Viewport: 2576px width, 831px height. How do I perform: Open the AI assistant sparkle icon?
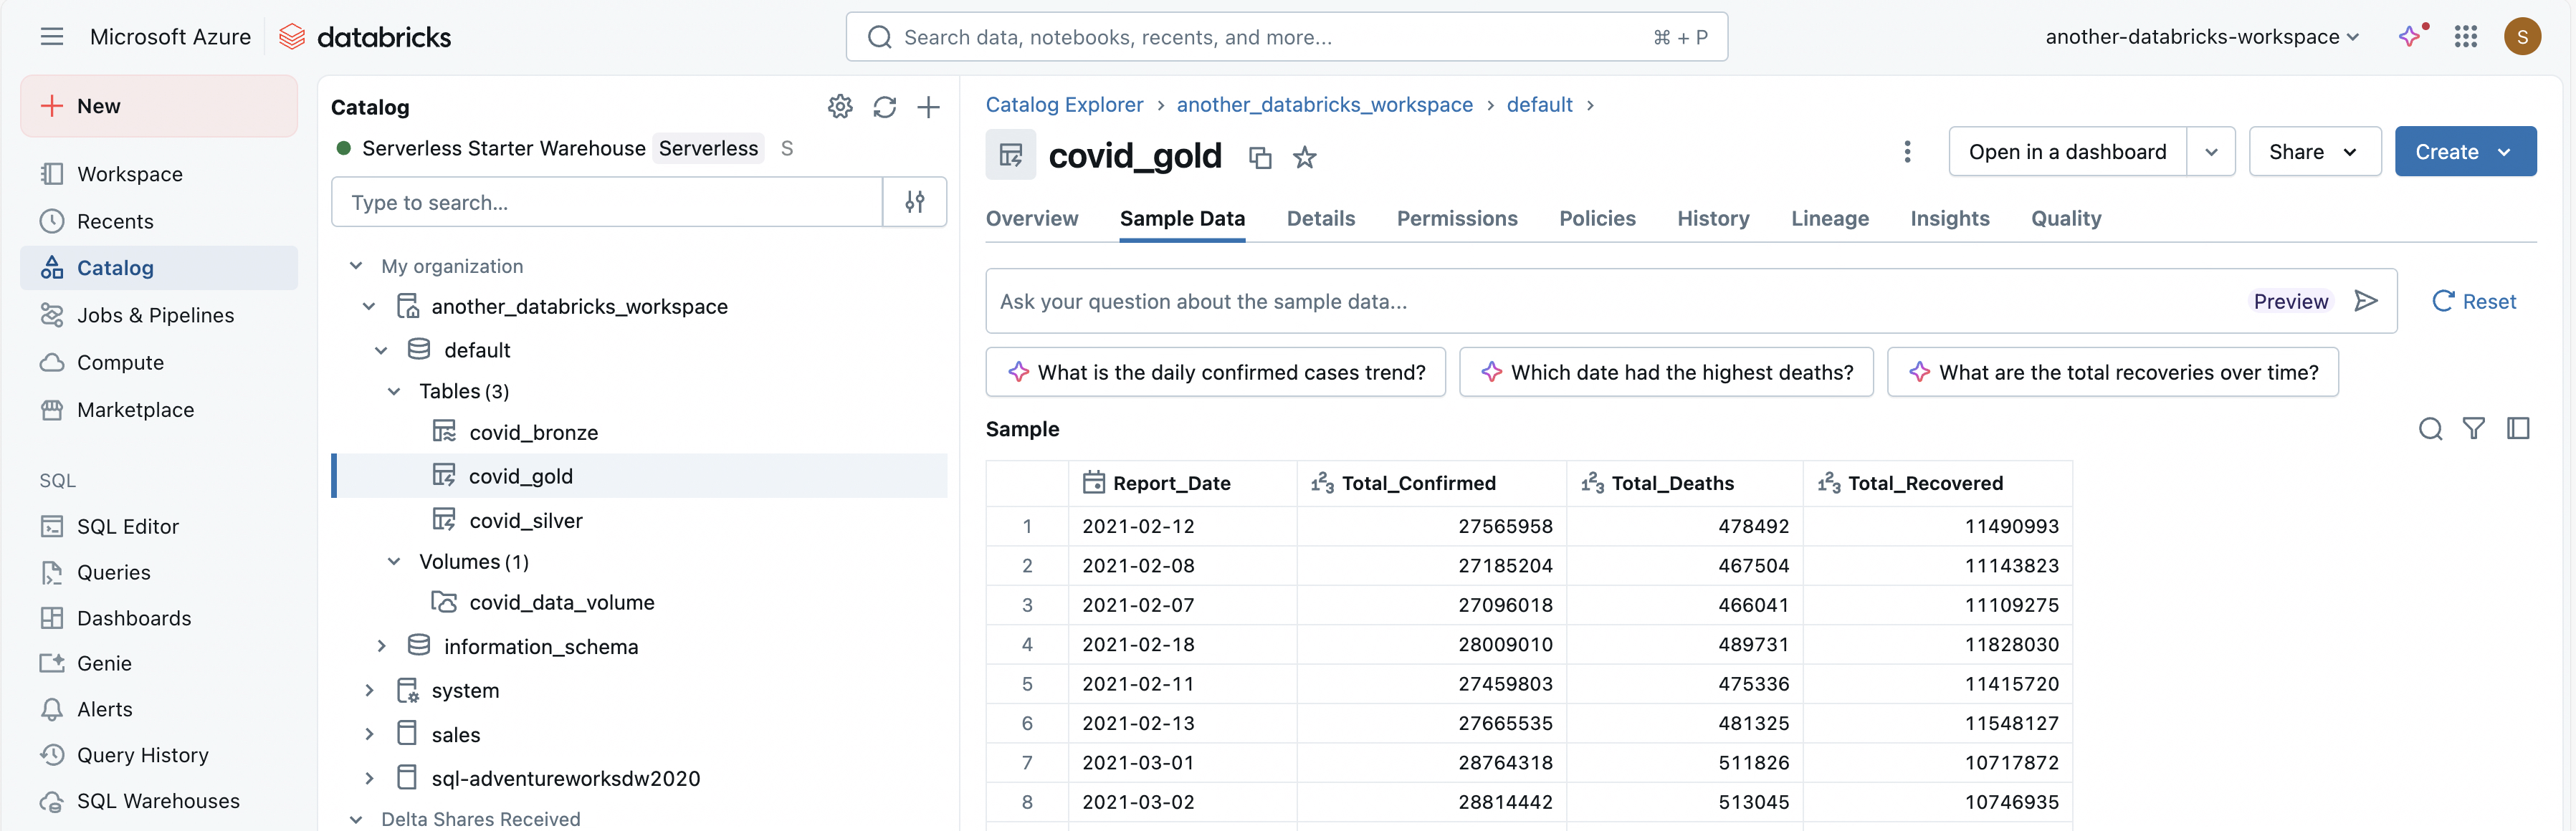pos(2410,36)
